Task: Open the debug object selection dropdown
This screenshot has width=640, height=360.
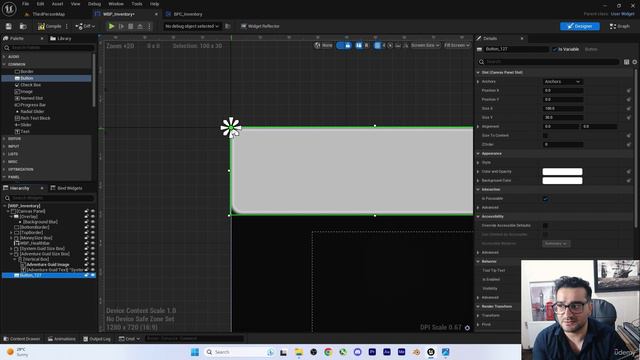Action: click(191, 26)
